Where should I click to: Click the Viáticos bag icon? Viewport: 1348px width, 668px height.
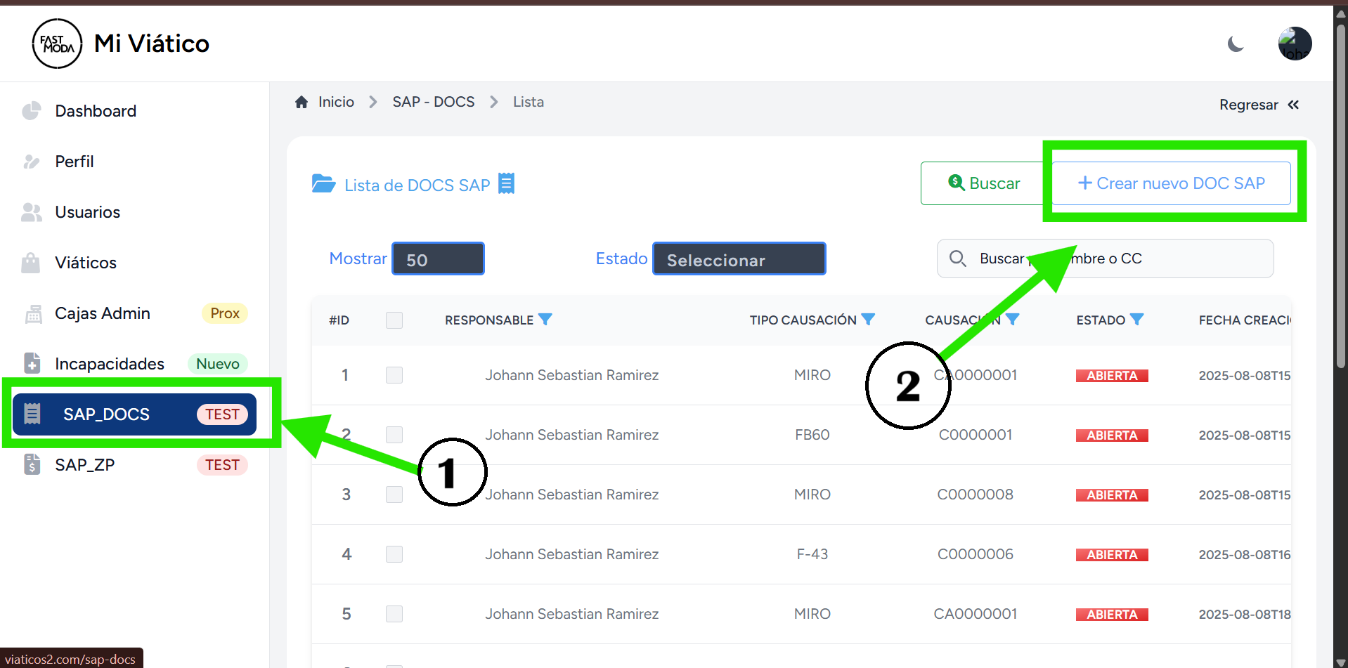31,263
